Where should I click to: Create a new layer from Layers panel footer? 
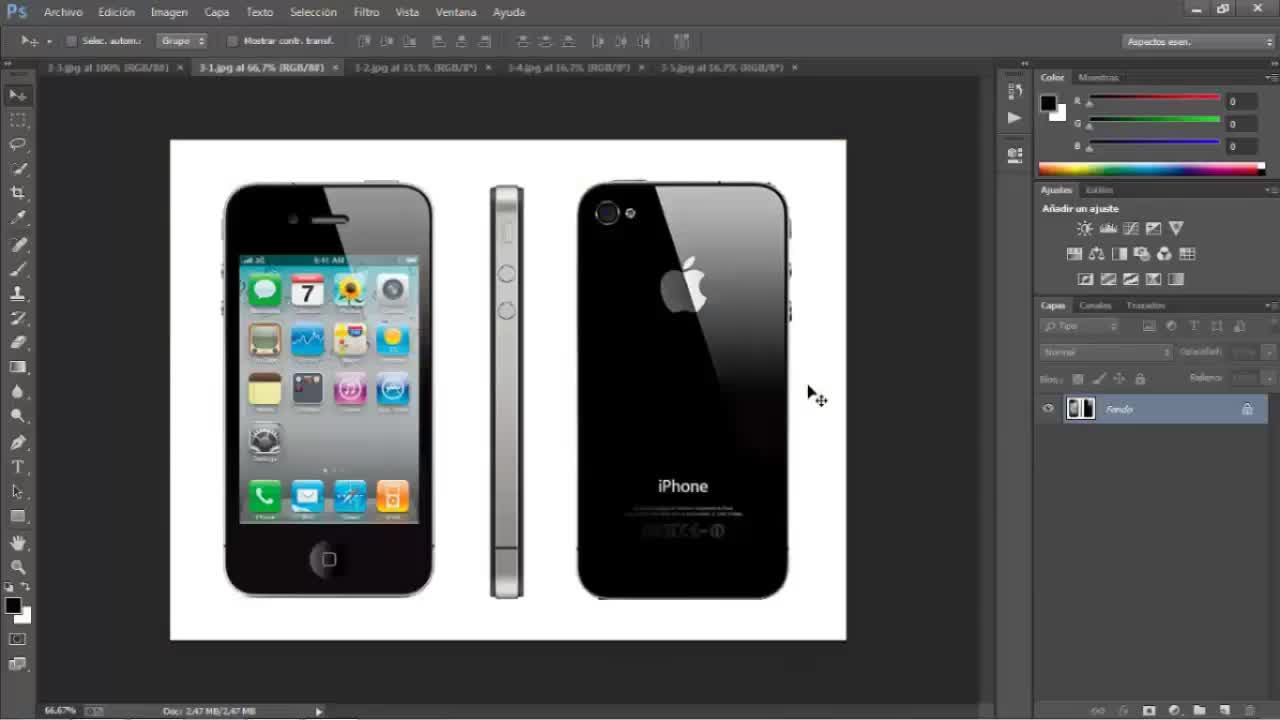(x=1223, y=711)
